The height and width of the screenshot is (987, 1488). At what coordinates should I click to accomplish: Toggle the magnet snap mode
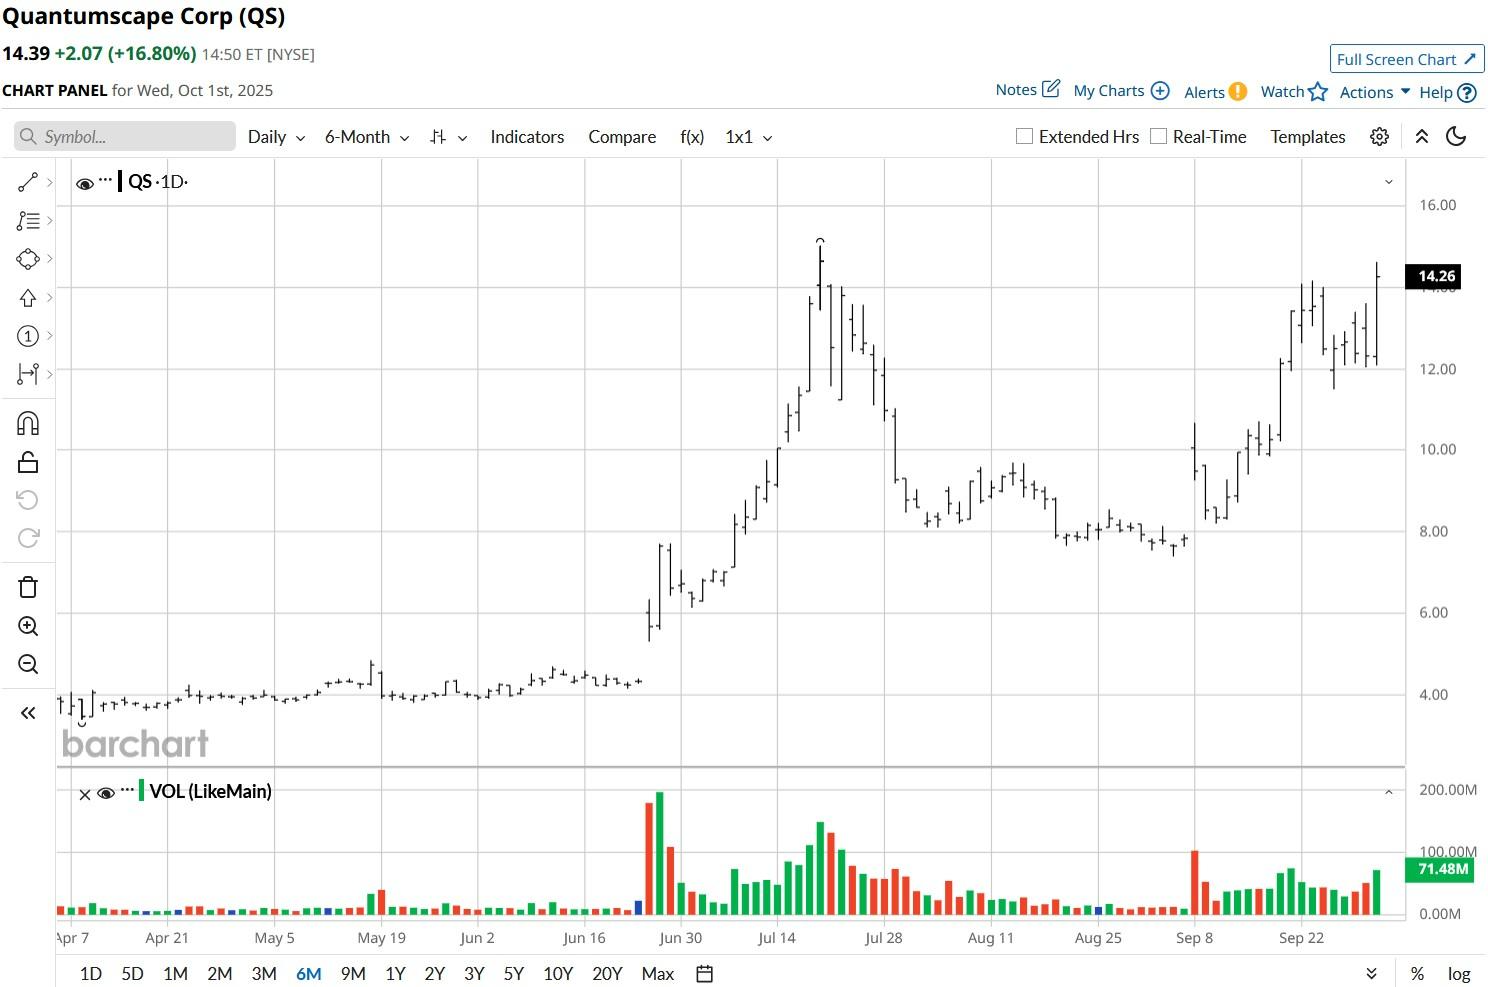pyautogui.click(x=28, y=424)
